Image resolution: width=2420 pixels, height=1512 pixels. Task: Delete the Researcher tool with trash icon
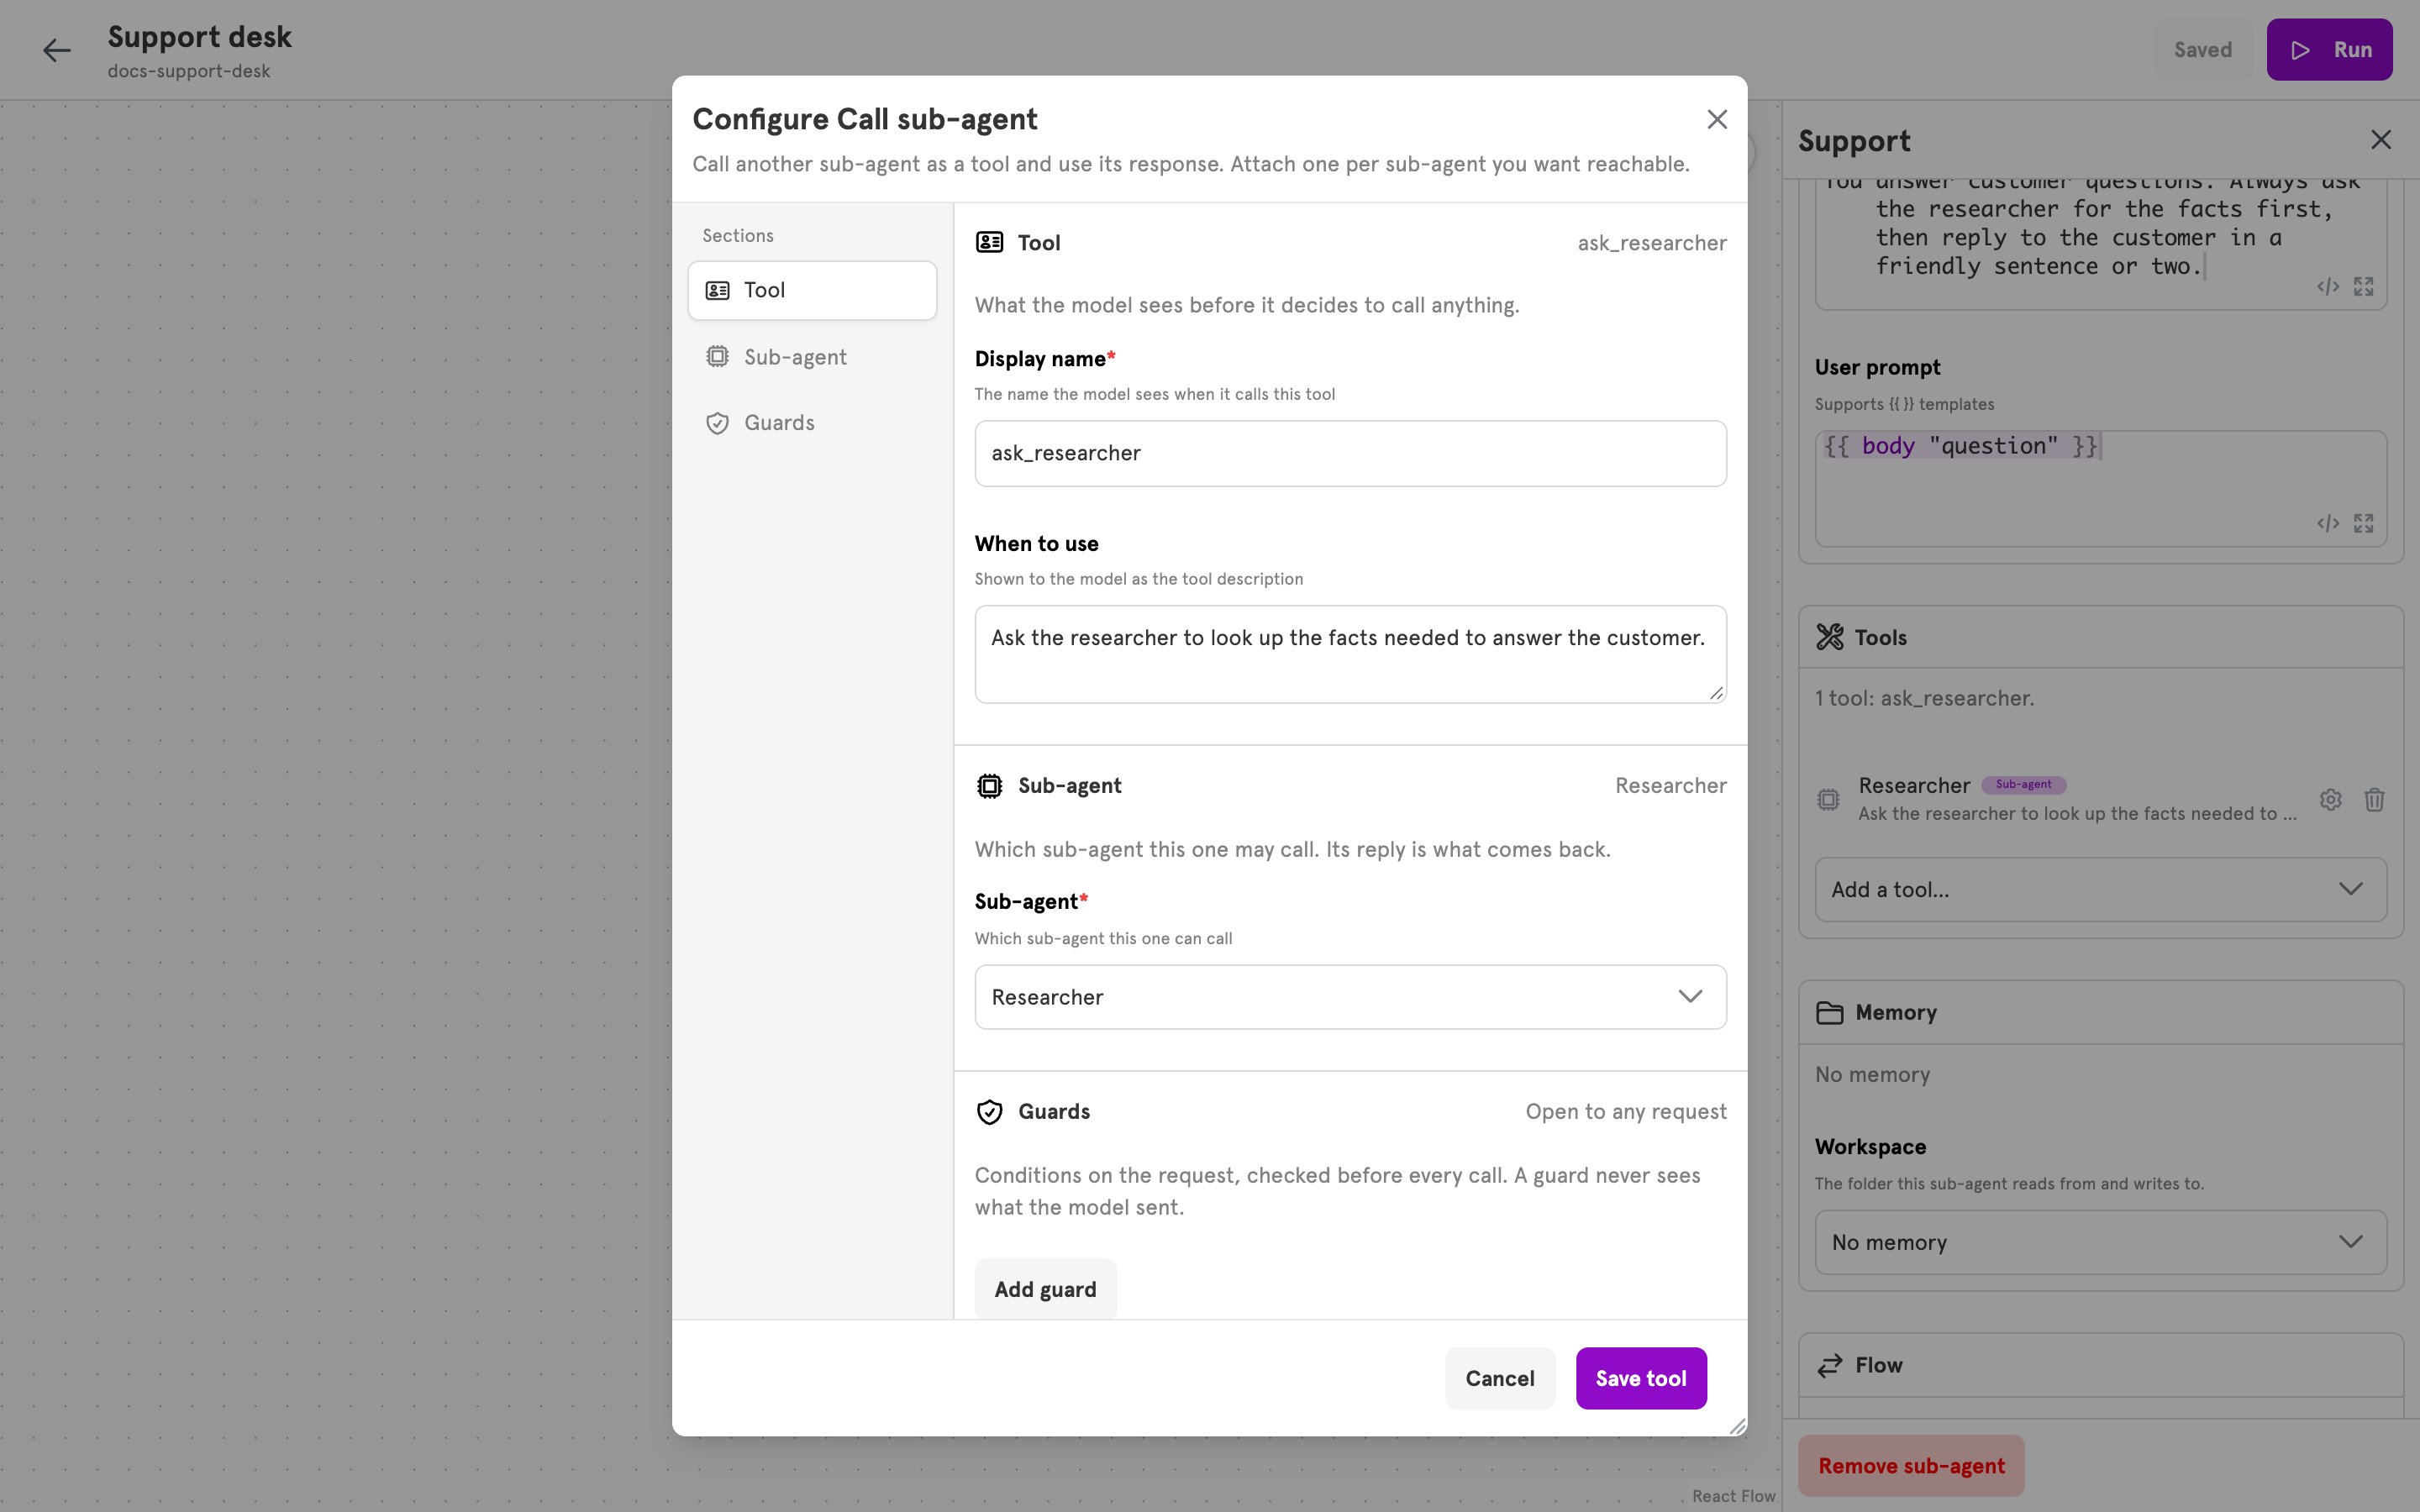click(2374, 800)
